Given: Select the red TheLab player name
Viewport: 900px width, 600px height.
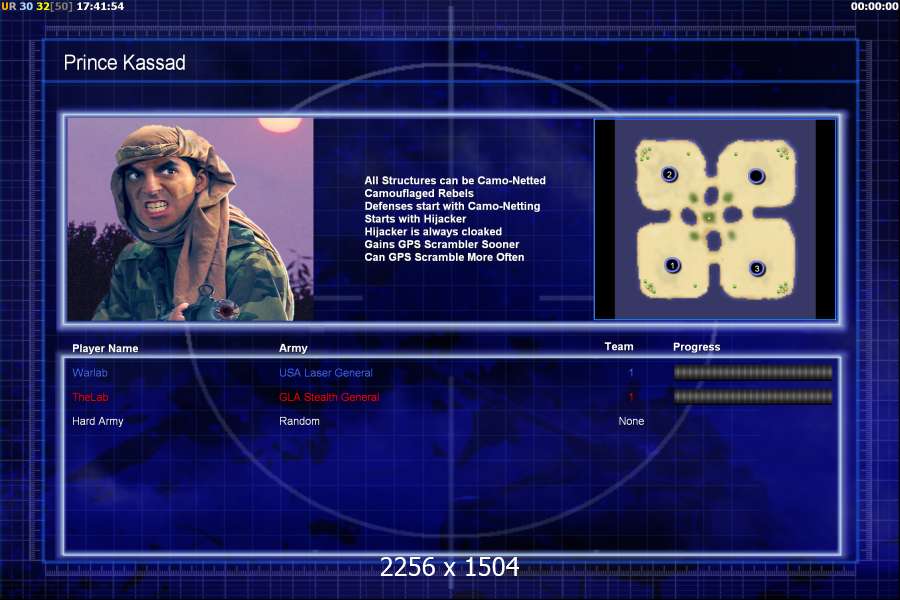Looking at the screenshot, I should pos(90,397).
